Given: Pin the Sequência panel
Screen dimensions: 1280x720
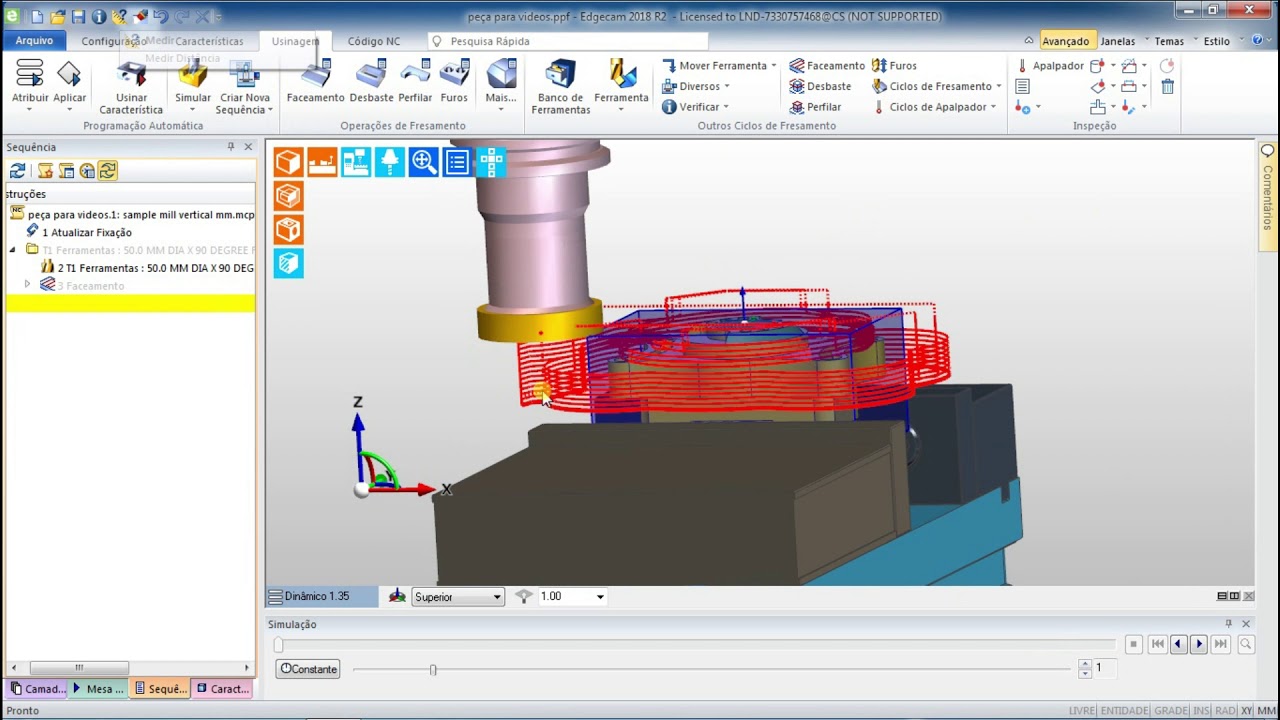Looking at the screenshot, I should coord(231,147).
